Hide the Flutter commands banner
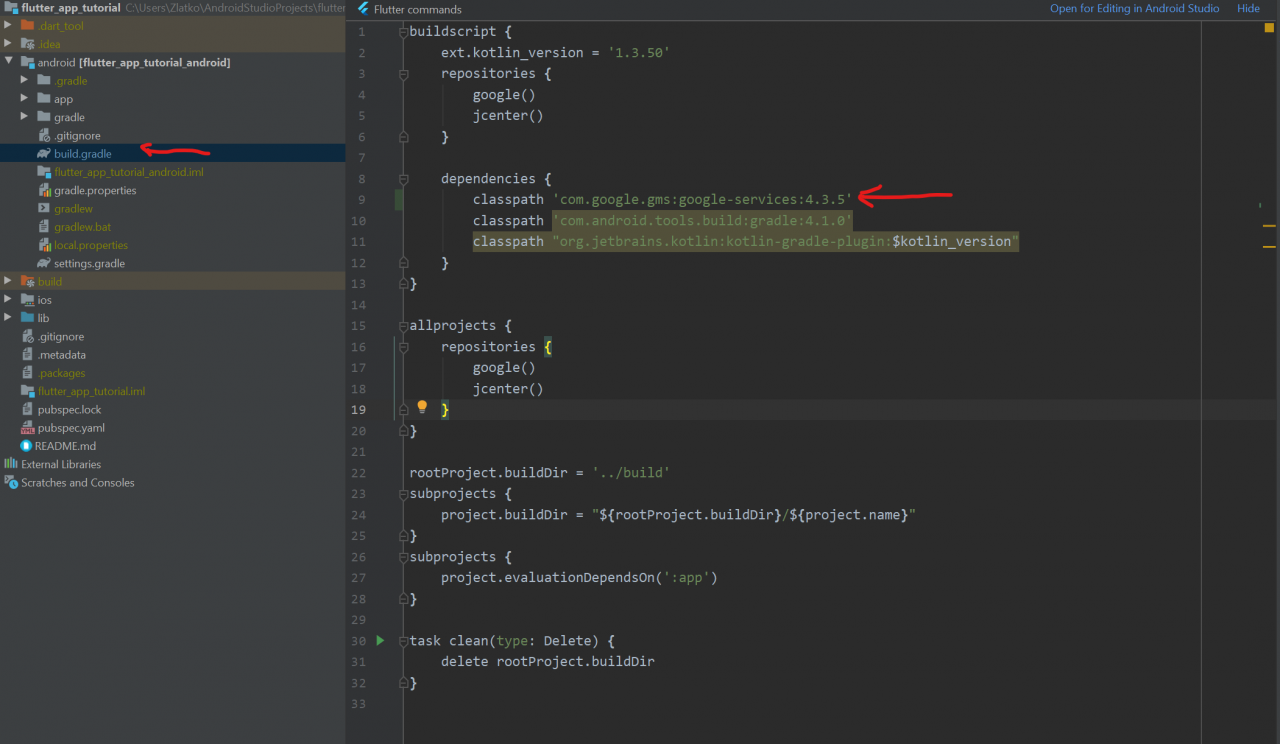The height and width of the screenshot is (744, 1280). [1248, 8]
